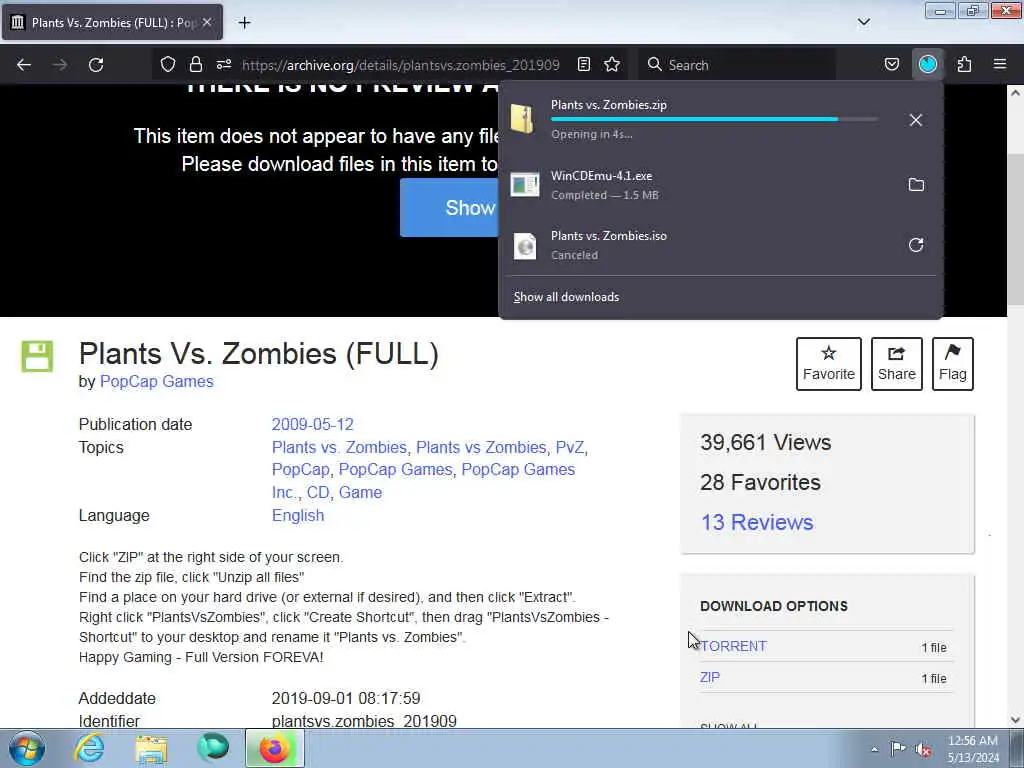Open the list all tabs dropdown
The height and width of the screenshot is (768, 1024).
point(864,22)
